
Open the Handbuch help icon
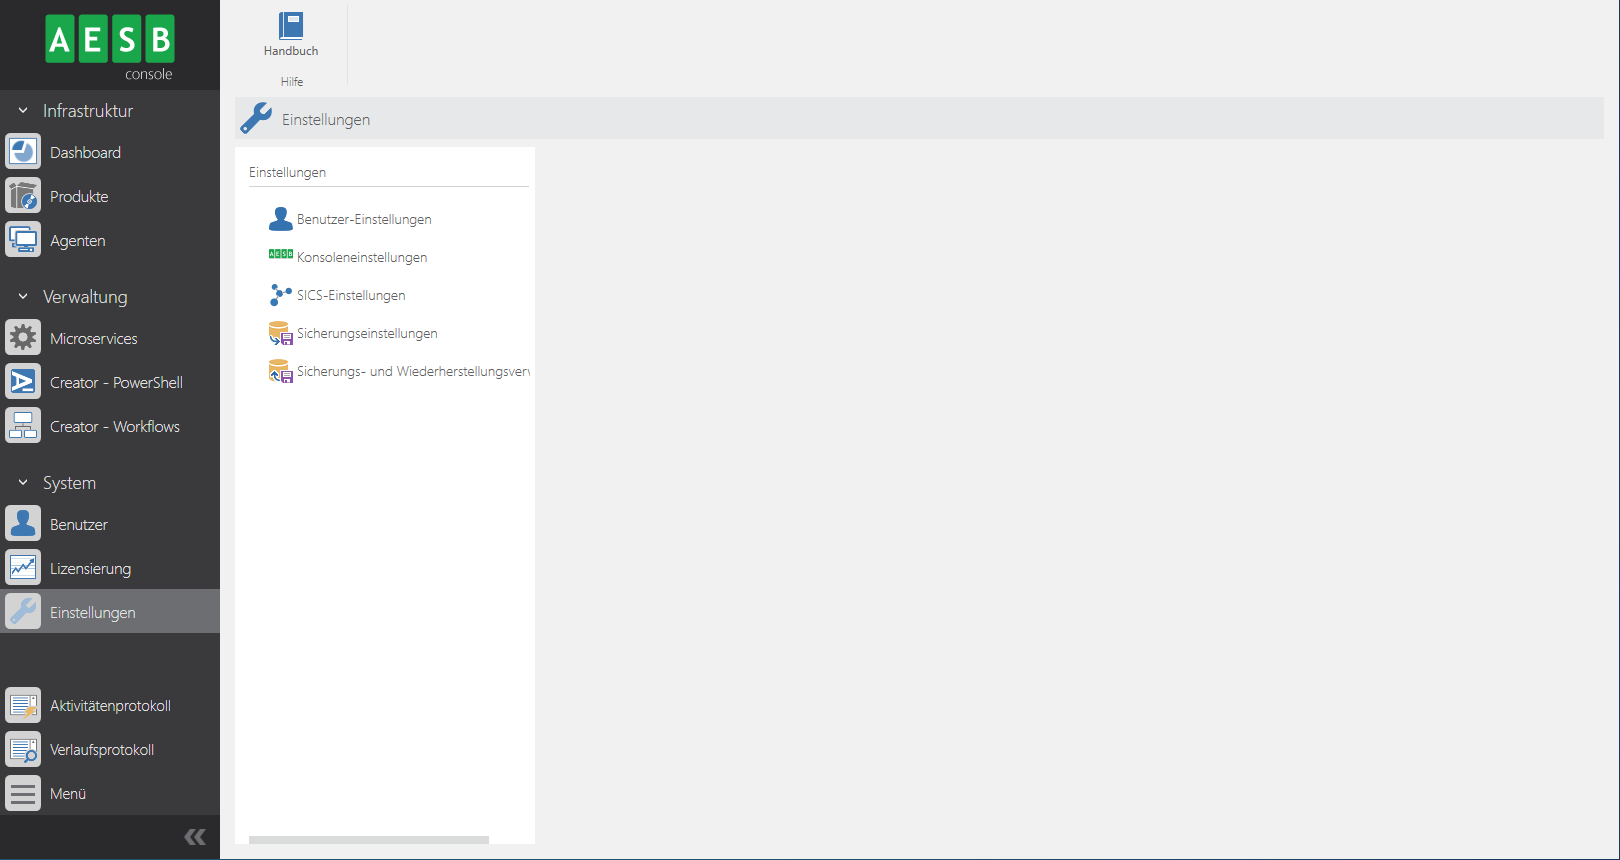click(291, 27)
